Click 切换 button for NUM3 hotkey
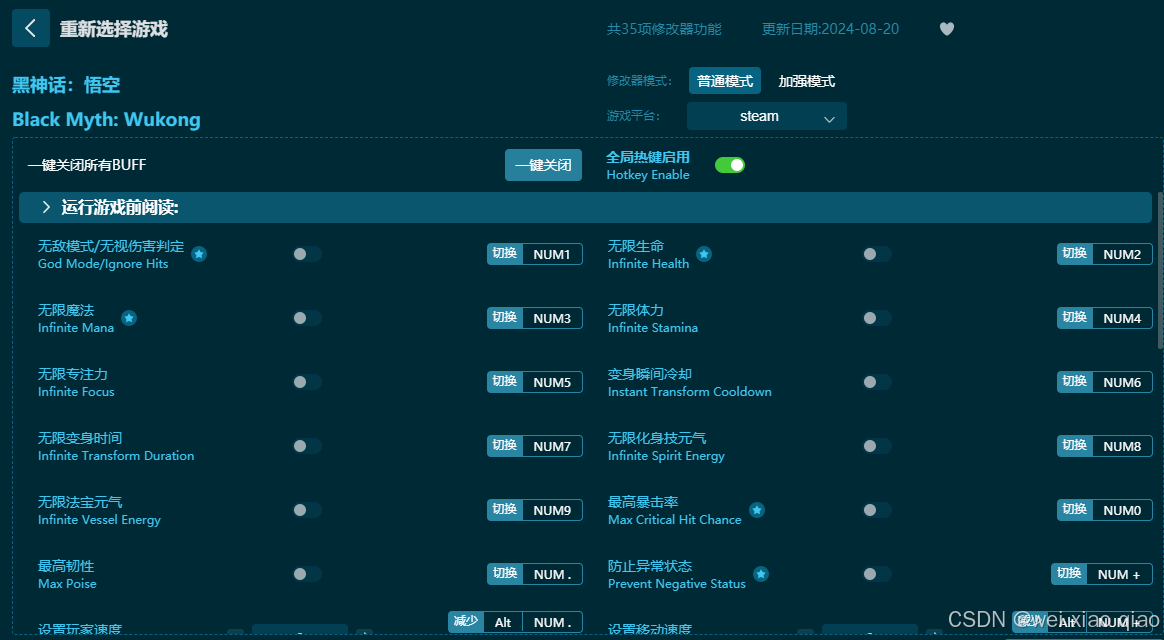The image size is (1164, 640). (x=505, y=318)
